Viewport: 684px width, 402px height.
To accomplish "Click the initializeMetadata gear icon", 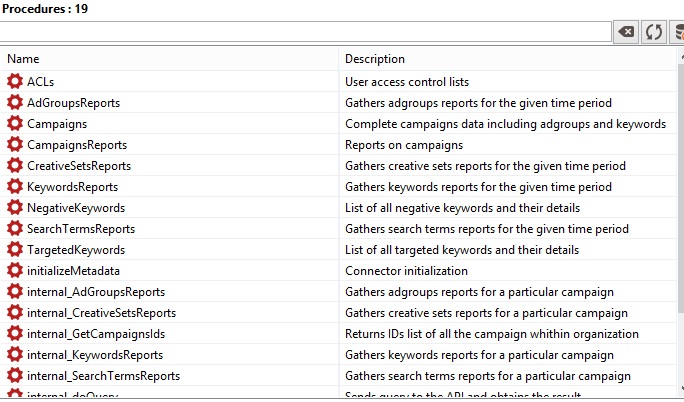I will [14, 271].
